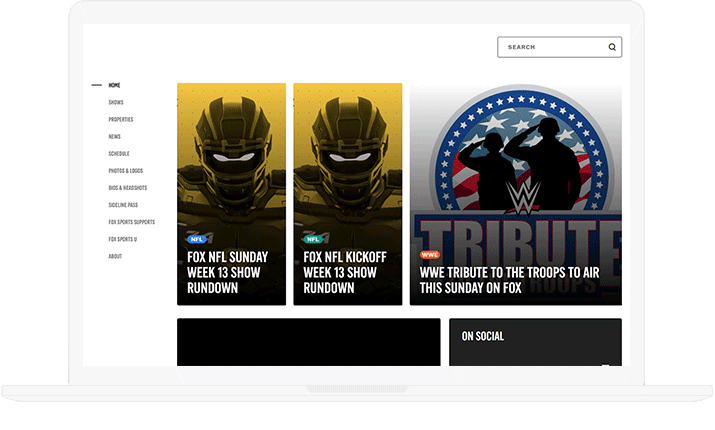Navigate to Schedule page
The width and height of the screenshot is (715, 430).
(x=119, y=153)
